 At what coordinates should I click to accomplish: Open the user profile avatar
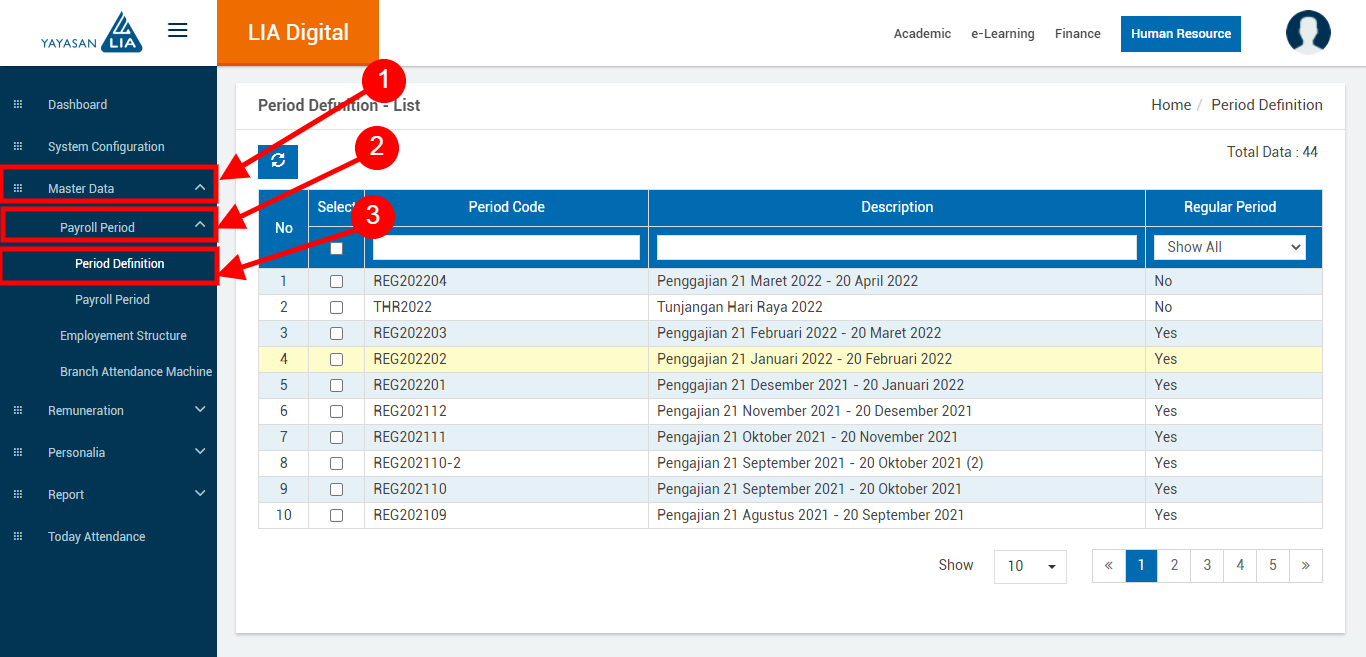click(1308, 32)
